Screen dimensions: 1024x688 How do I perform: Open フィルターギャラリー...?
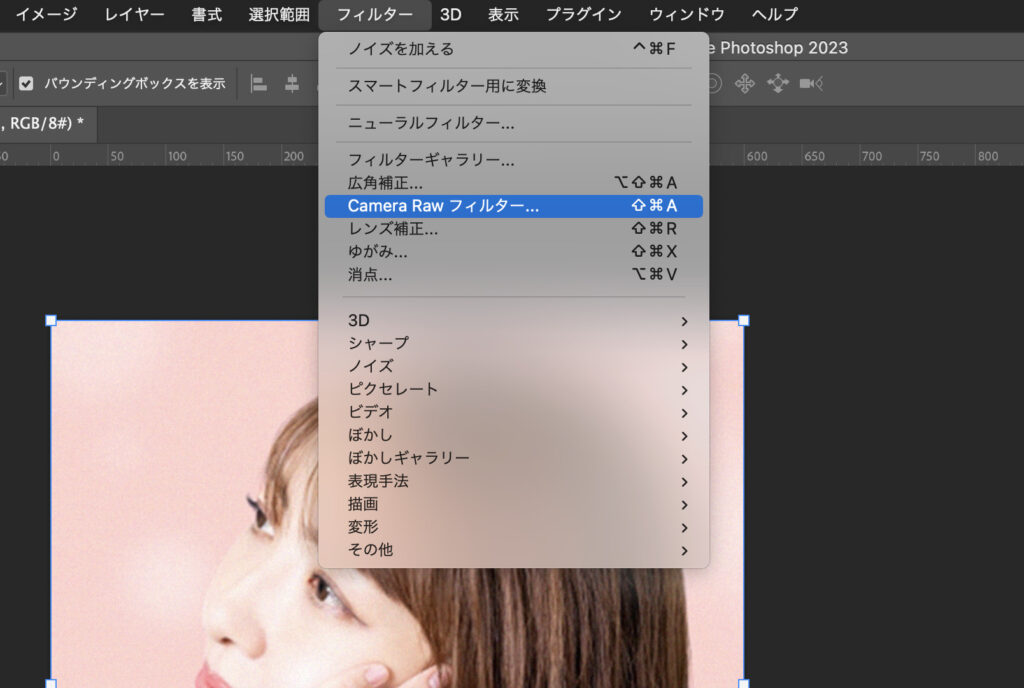[x=513, y=160]
